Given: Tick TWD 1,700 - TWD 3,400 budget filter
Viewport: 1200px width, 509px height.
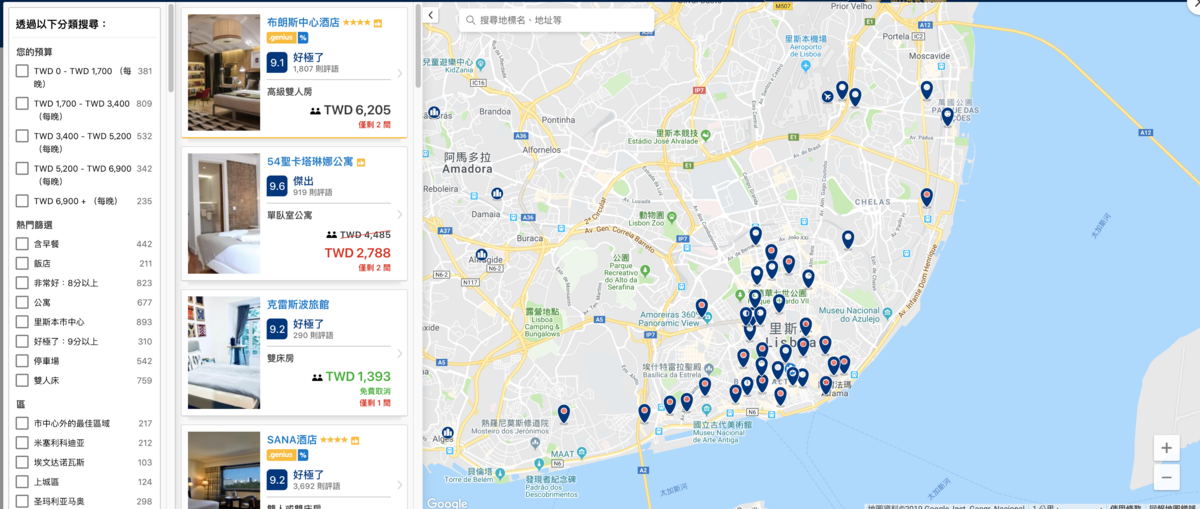Looking at the screenshot, I should pyautogui.click(x=22, y=103).
